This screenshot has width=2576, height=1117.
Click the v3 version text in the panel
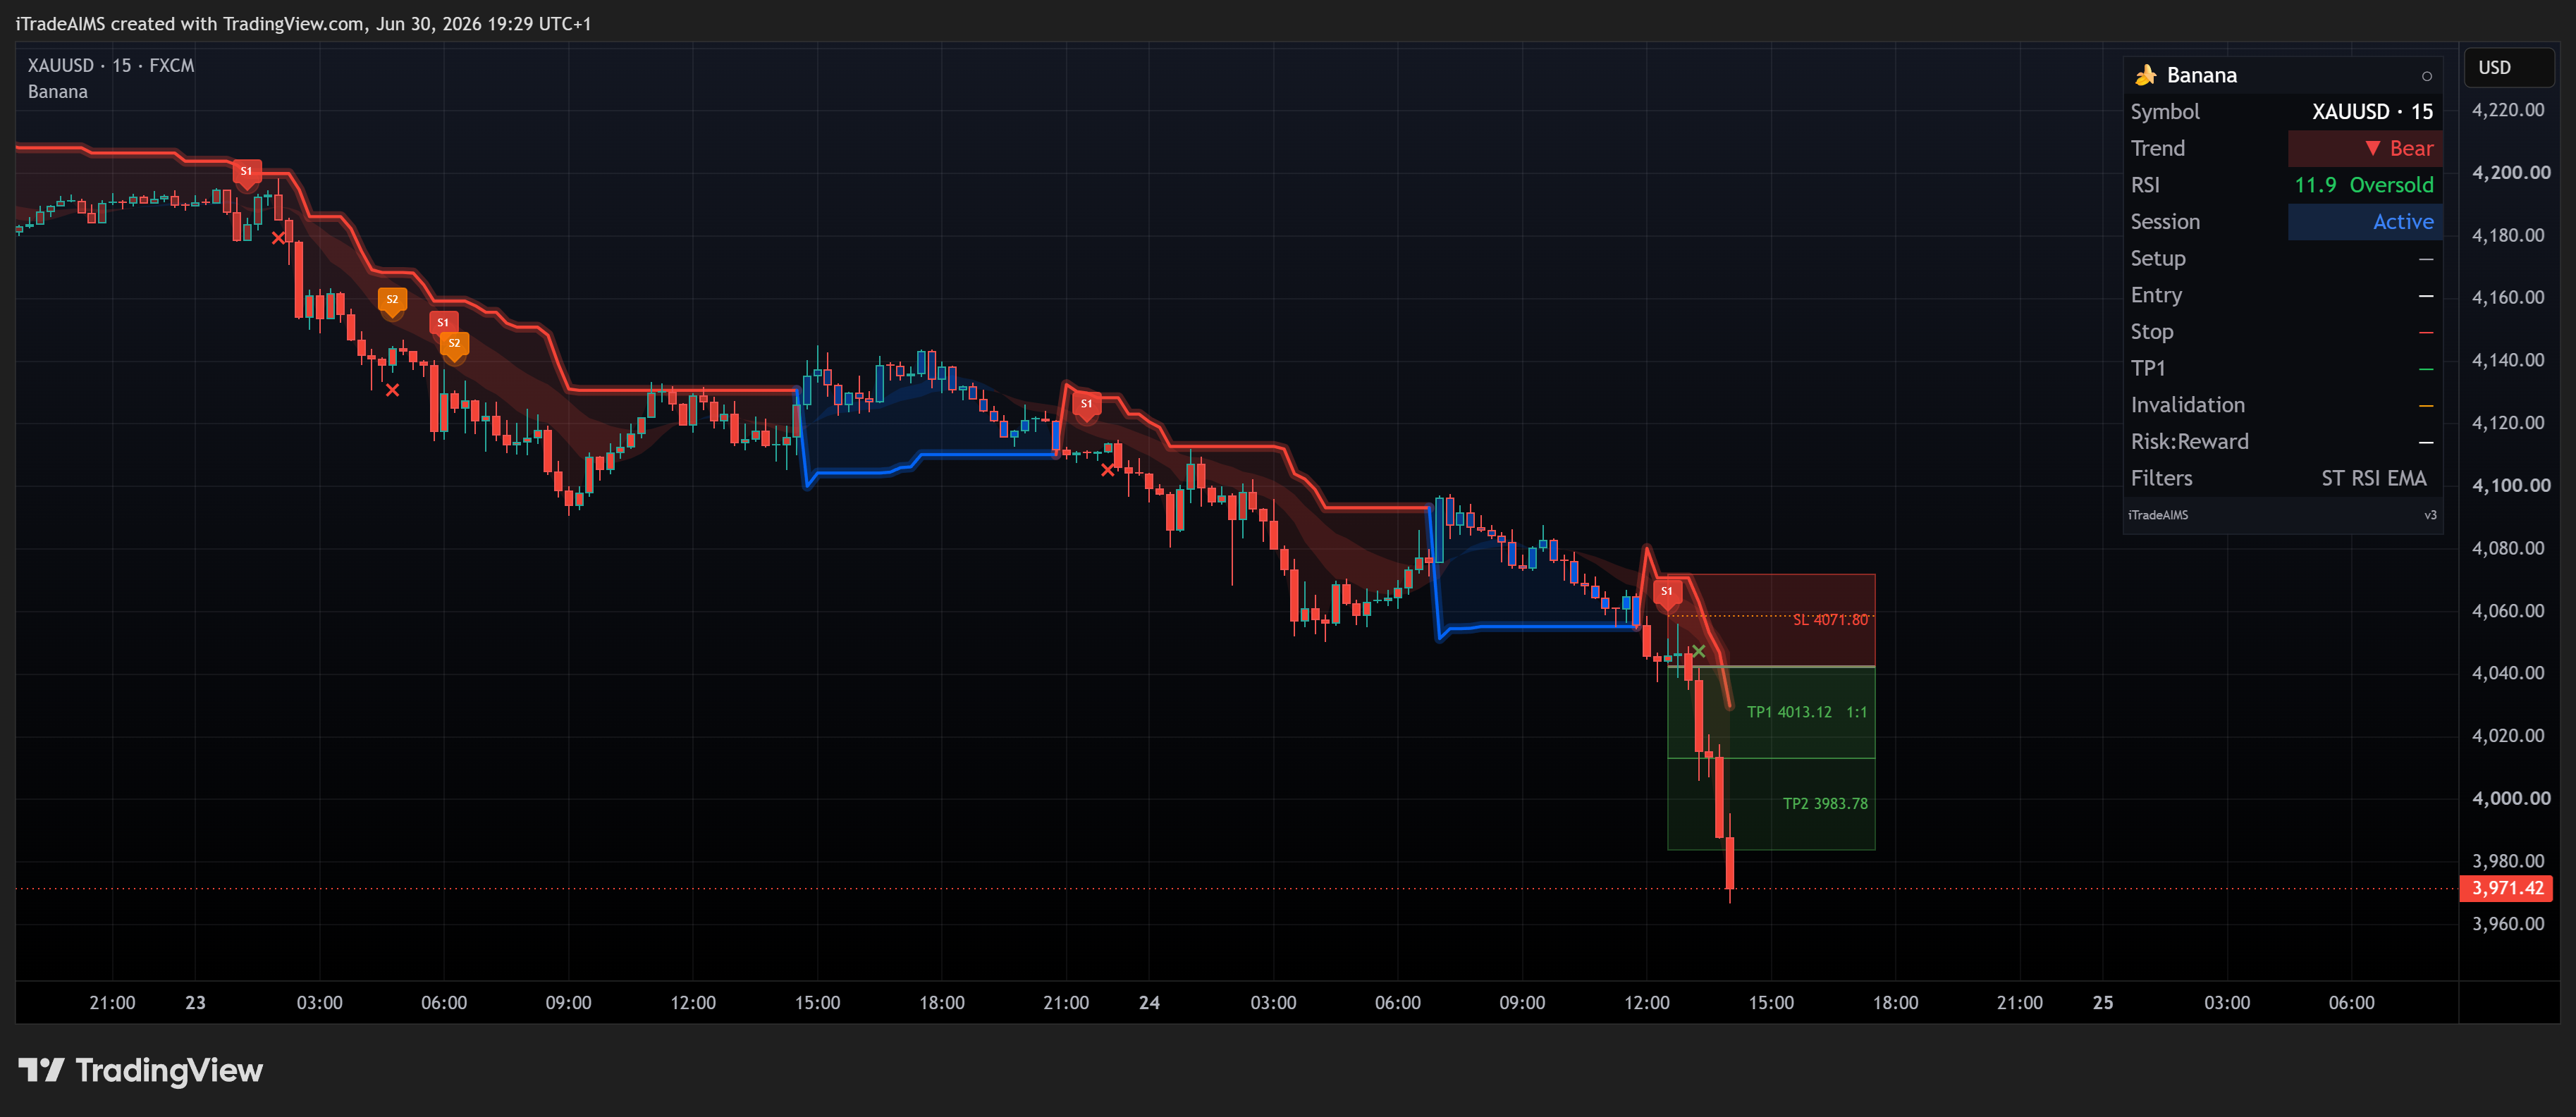coord(2430,515)
